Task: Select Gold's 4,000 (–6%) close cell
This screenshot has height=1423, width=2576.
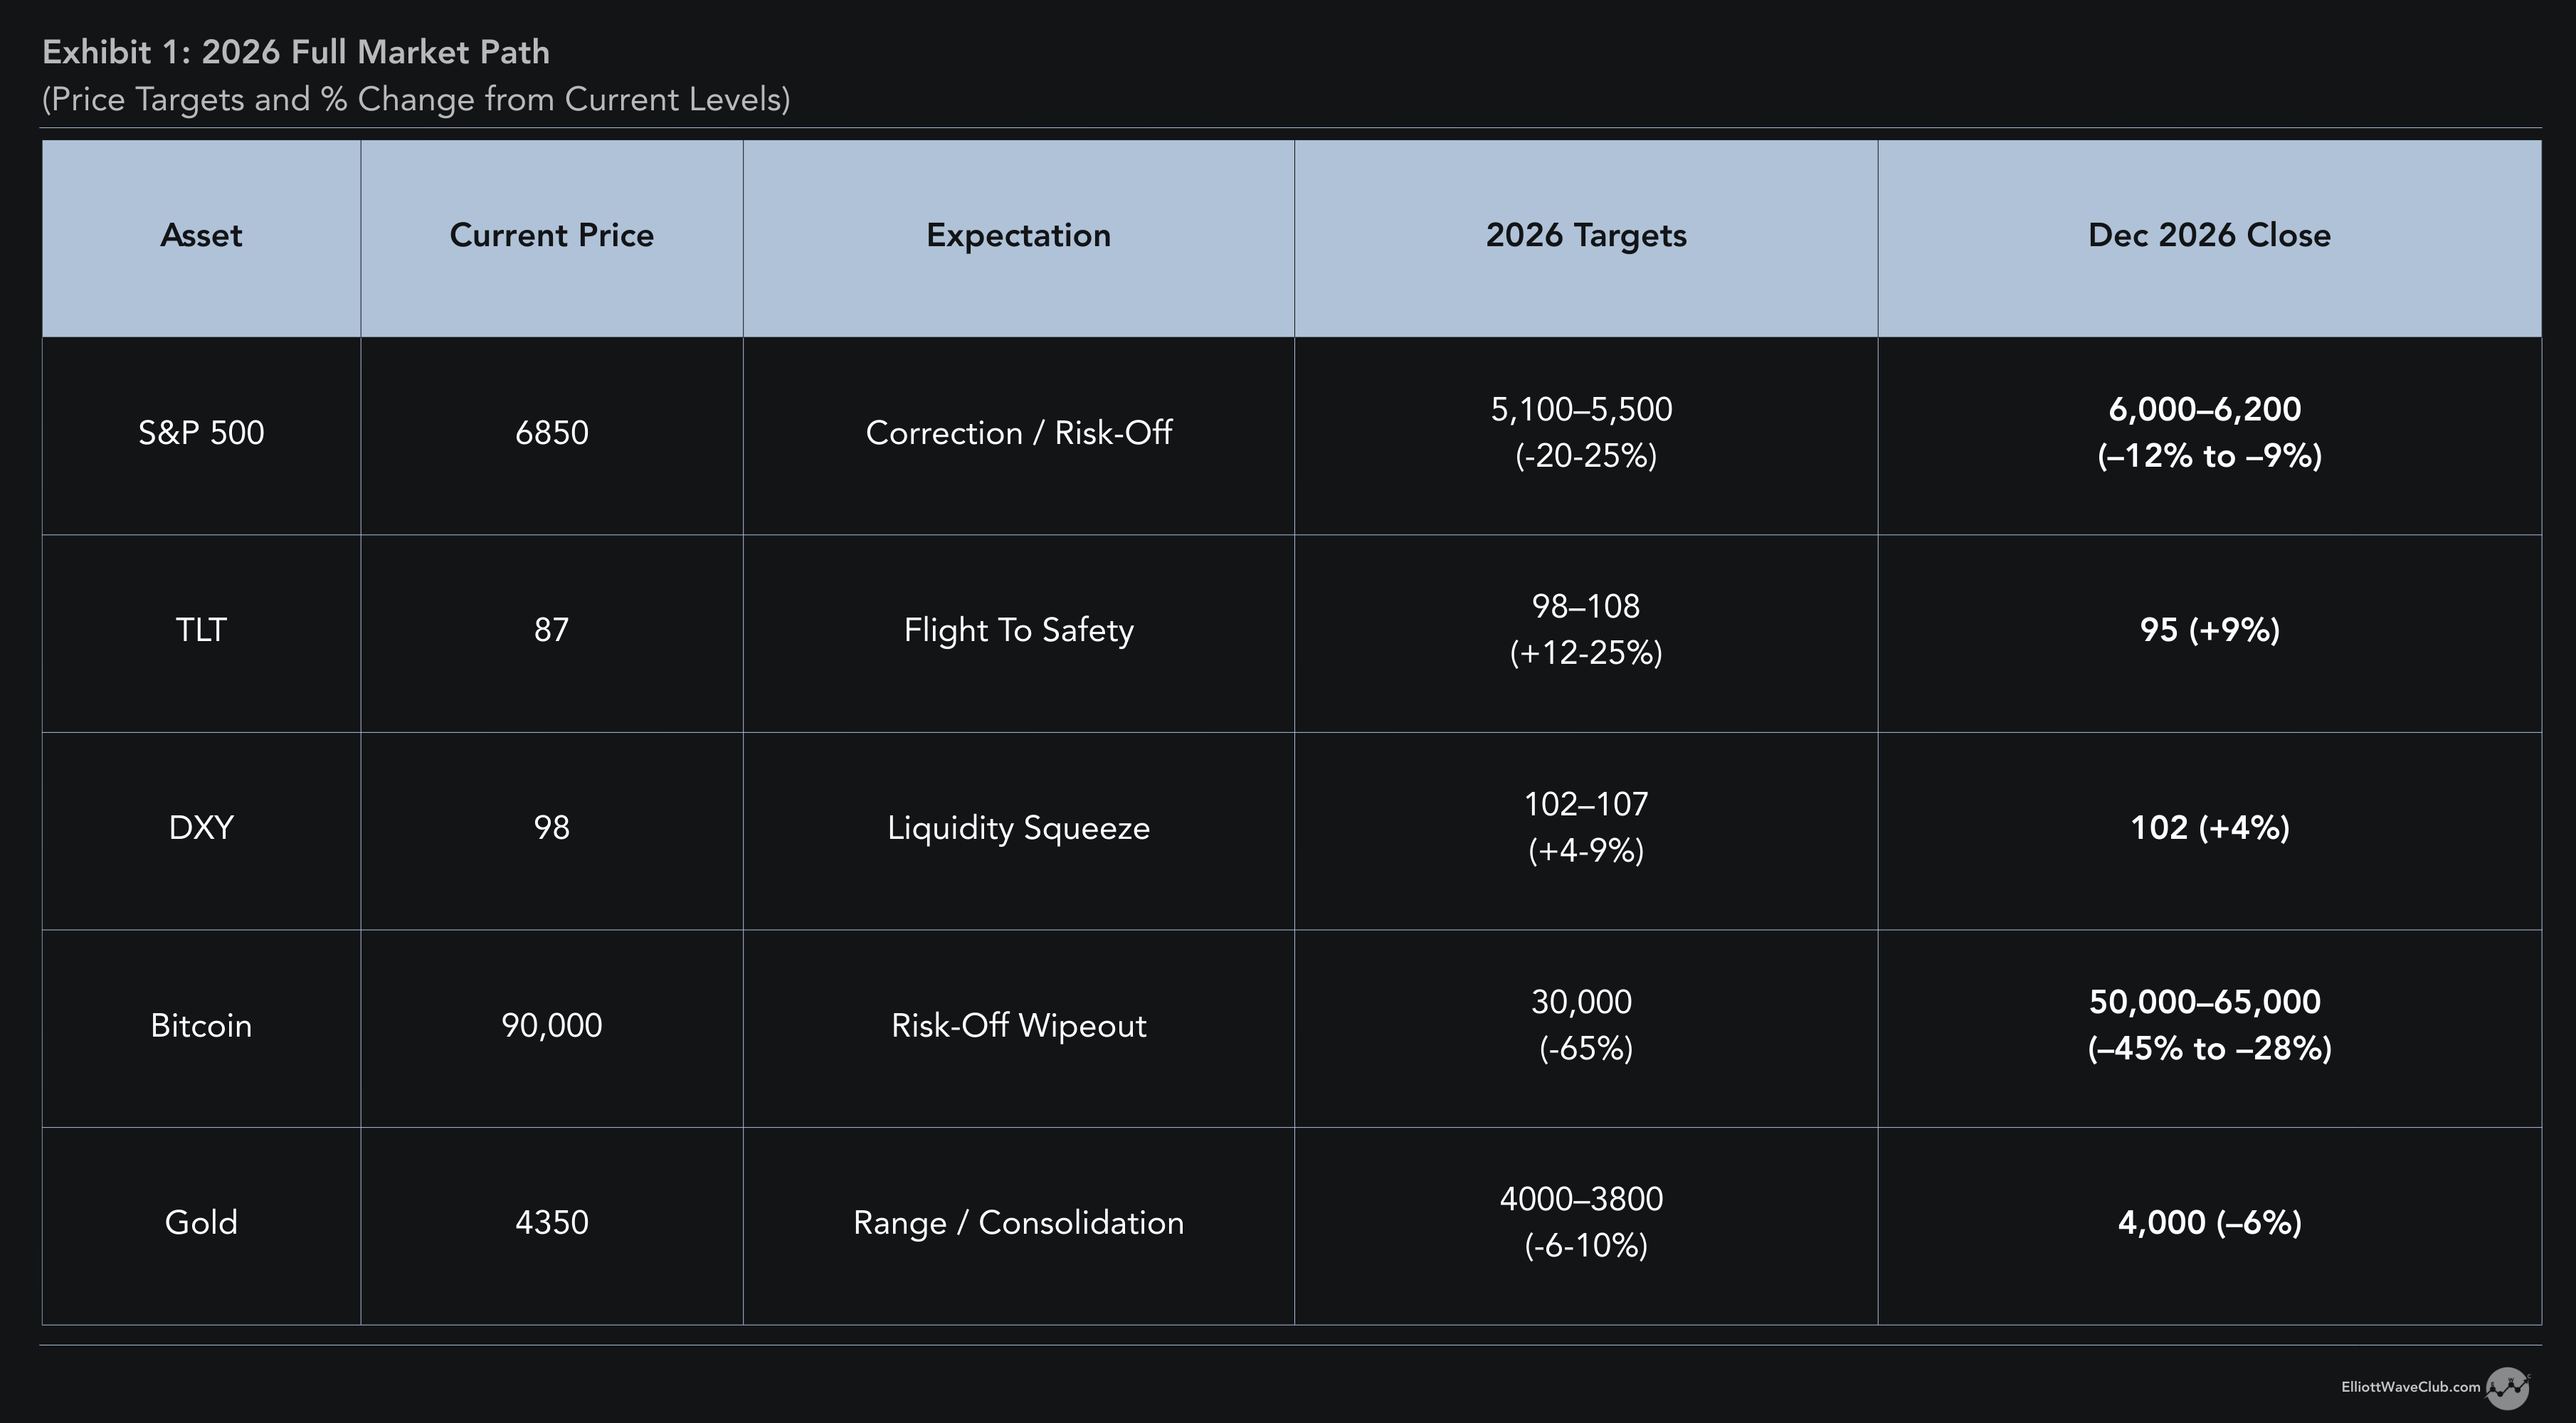Action: 2208,1223
